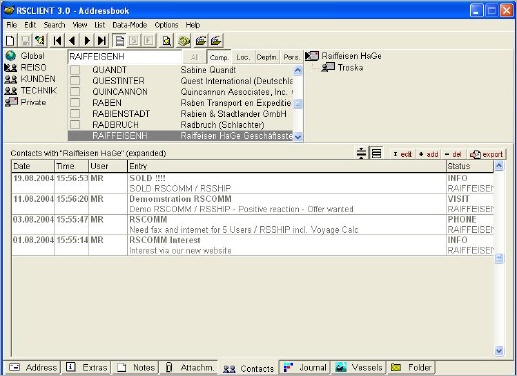Go to previous record arrow

click(72, 41)
